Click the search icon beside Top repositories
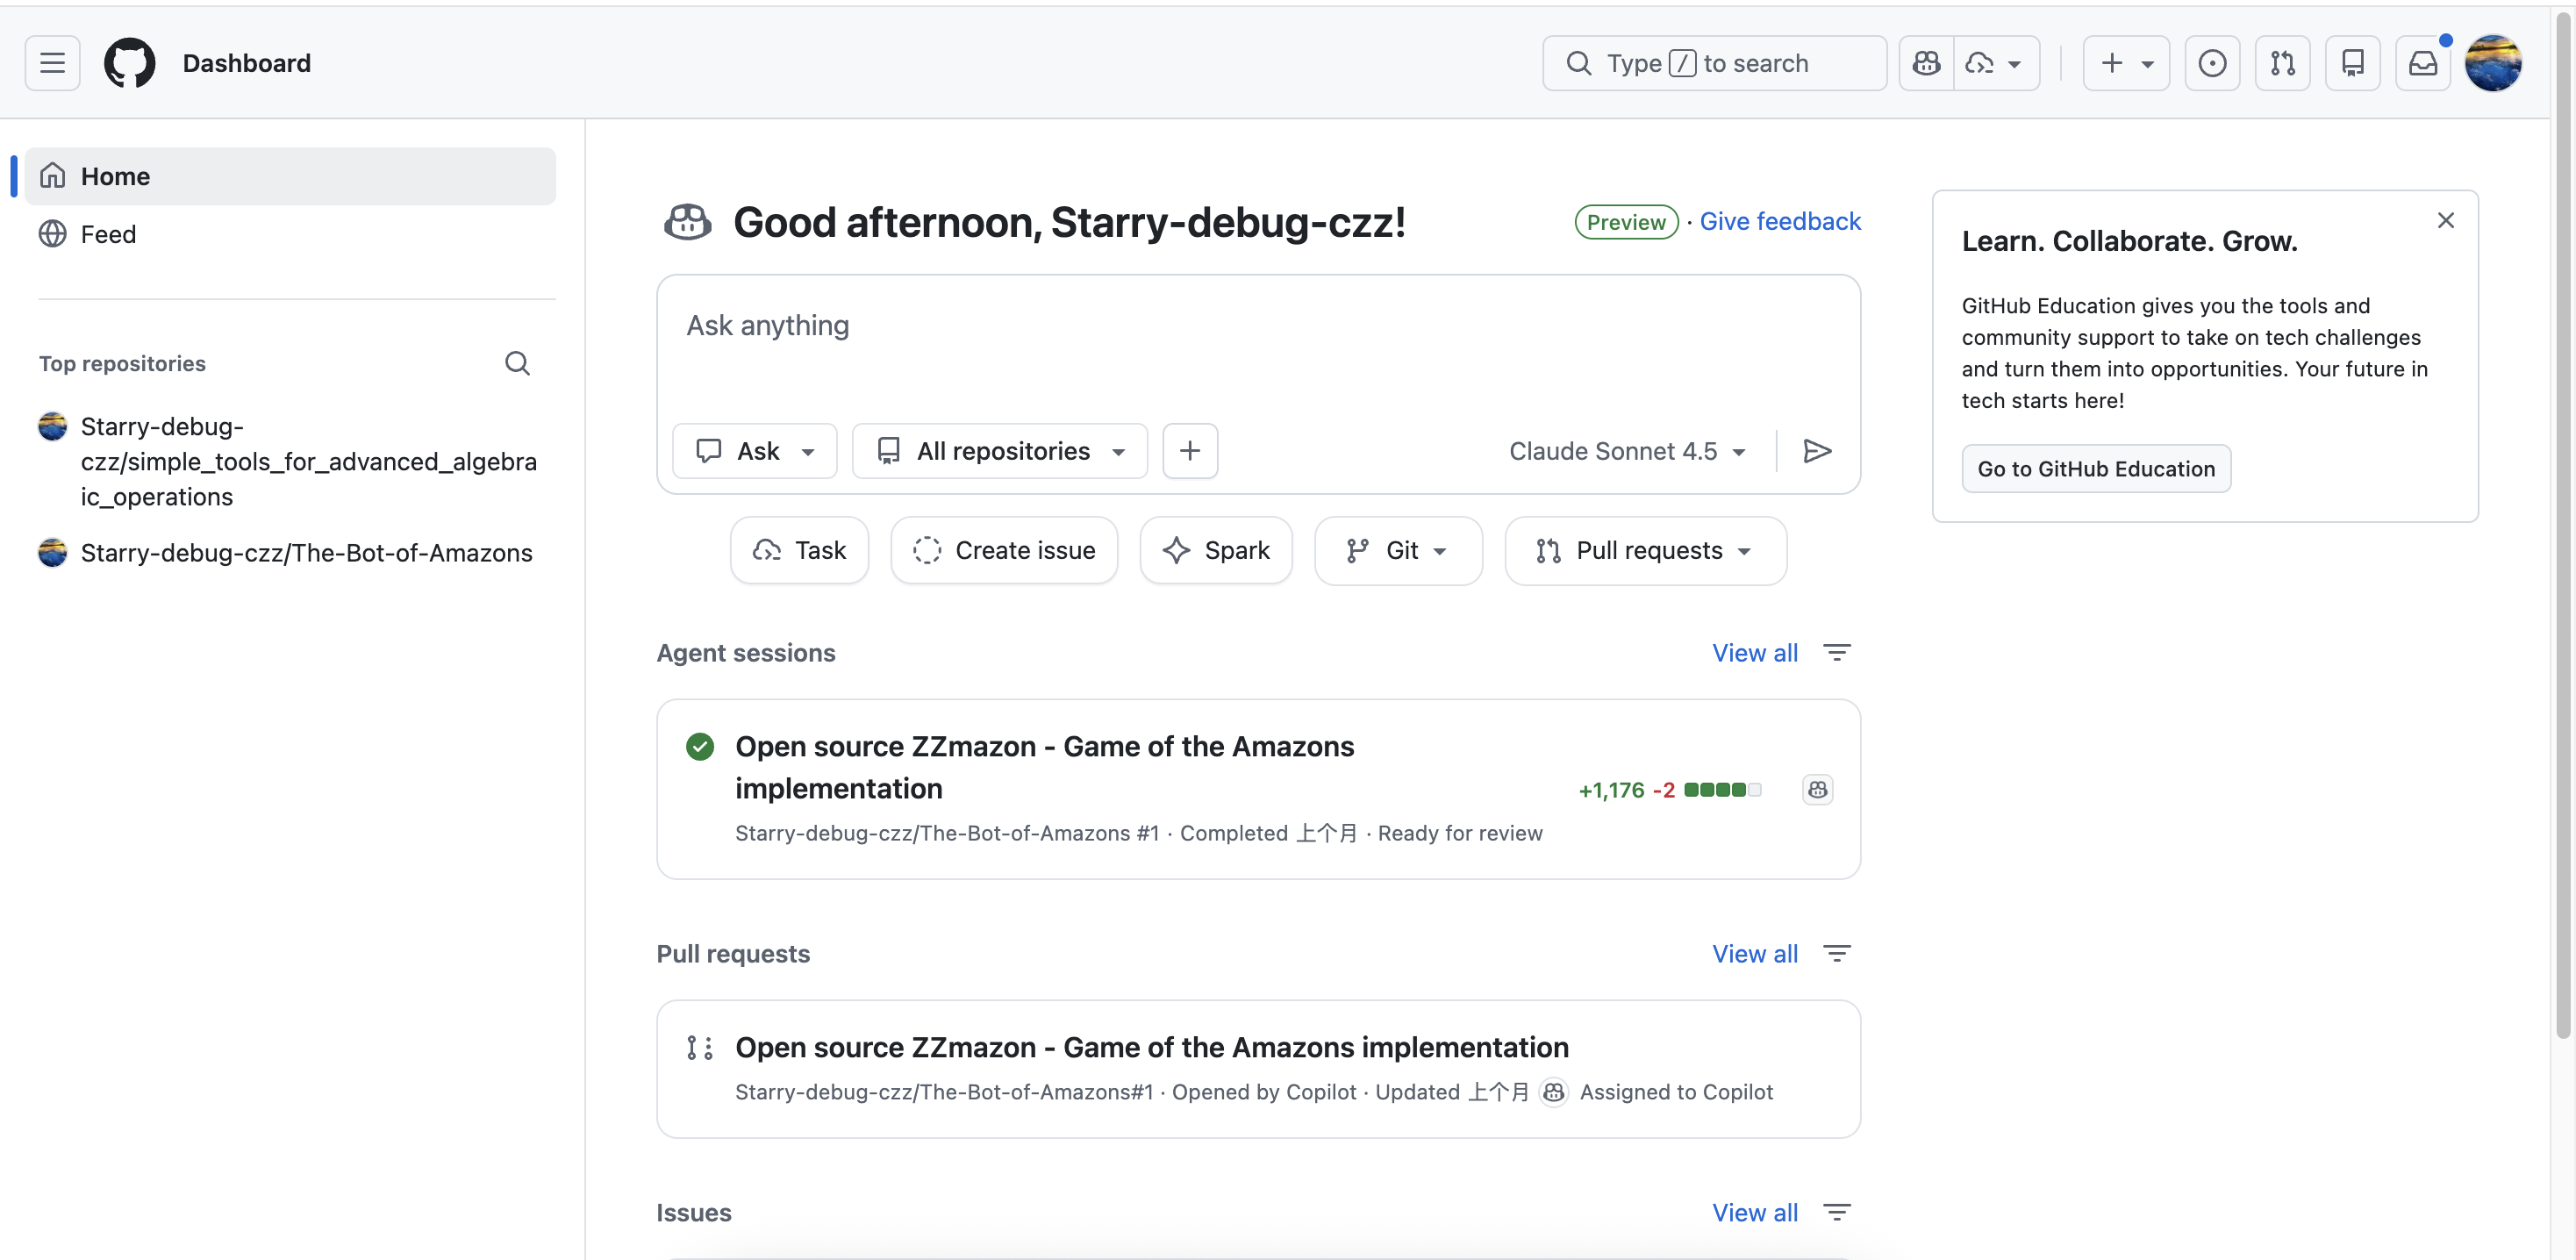This screenshot has height=1260, width=2576. 517,363
